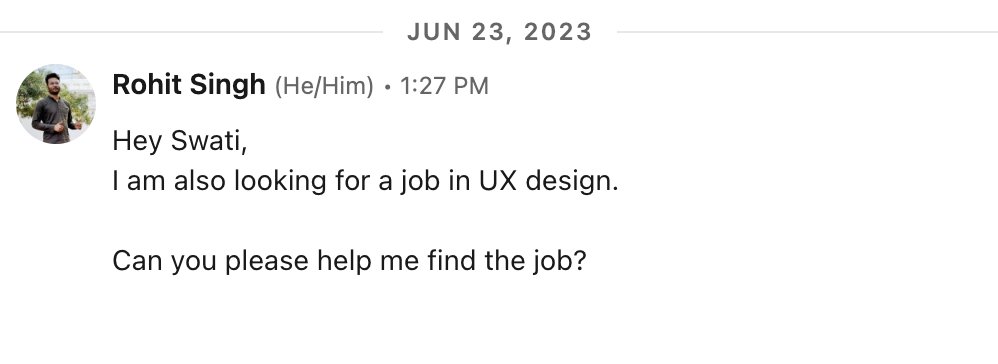Image resolution: width=998 pixels, height=364 pixels.
Task: Select the (He/Him) pronoun label
Action: pyautogui.click(x=324, y=85)
